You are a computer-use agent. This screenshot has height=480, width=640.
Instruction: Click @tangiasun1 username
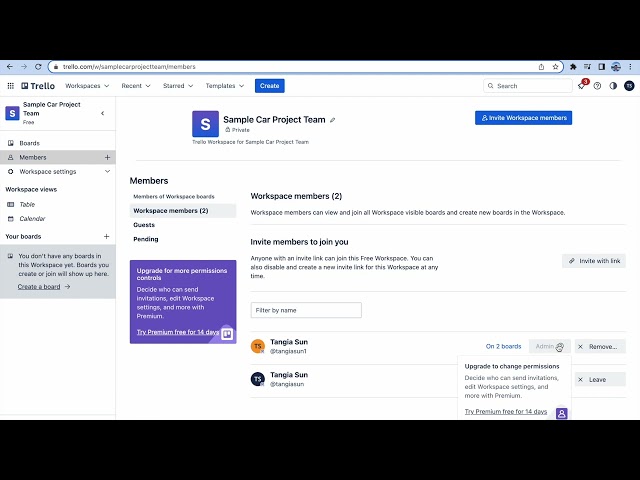pos(288,351)
